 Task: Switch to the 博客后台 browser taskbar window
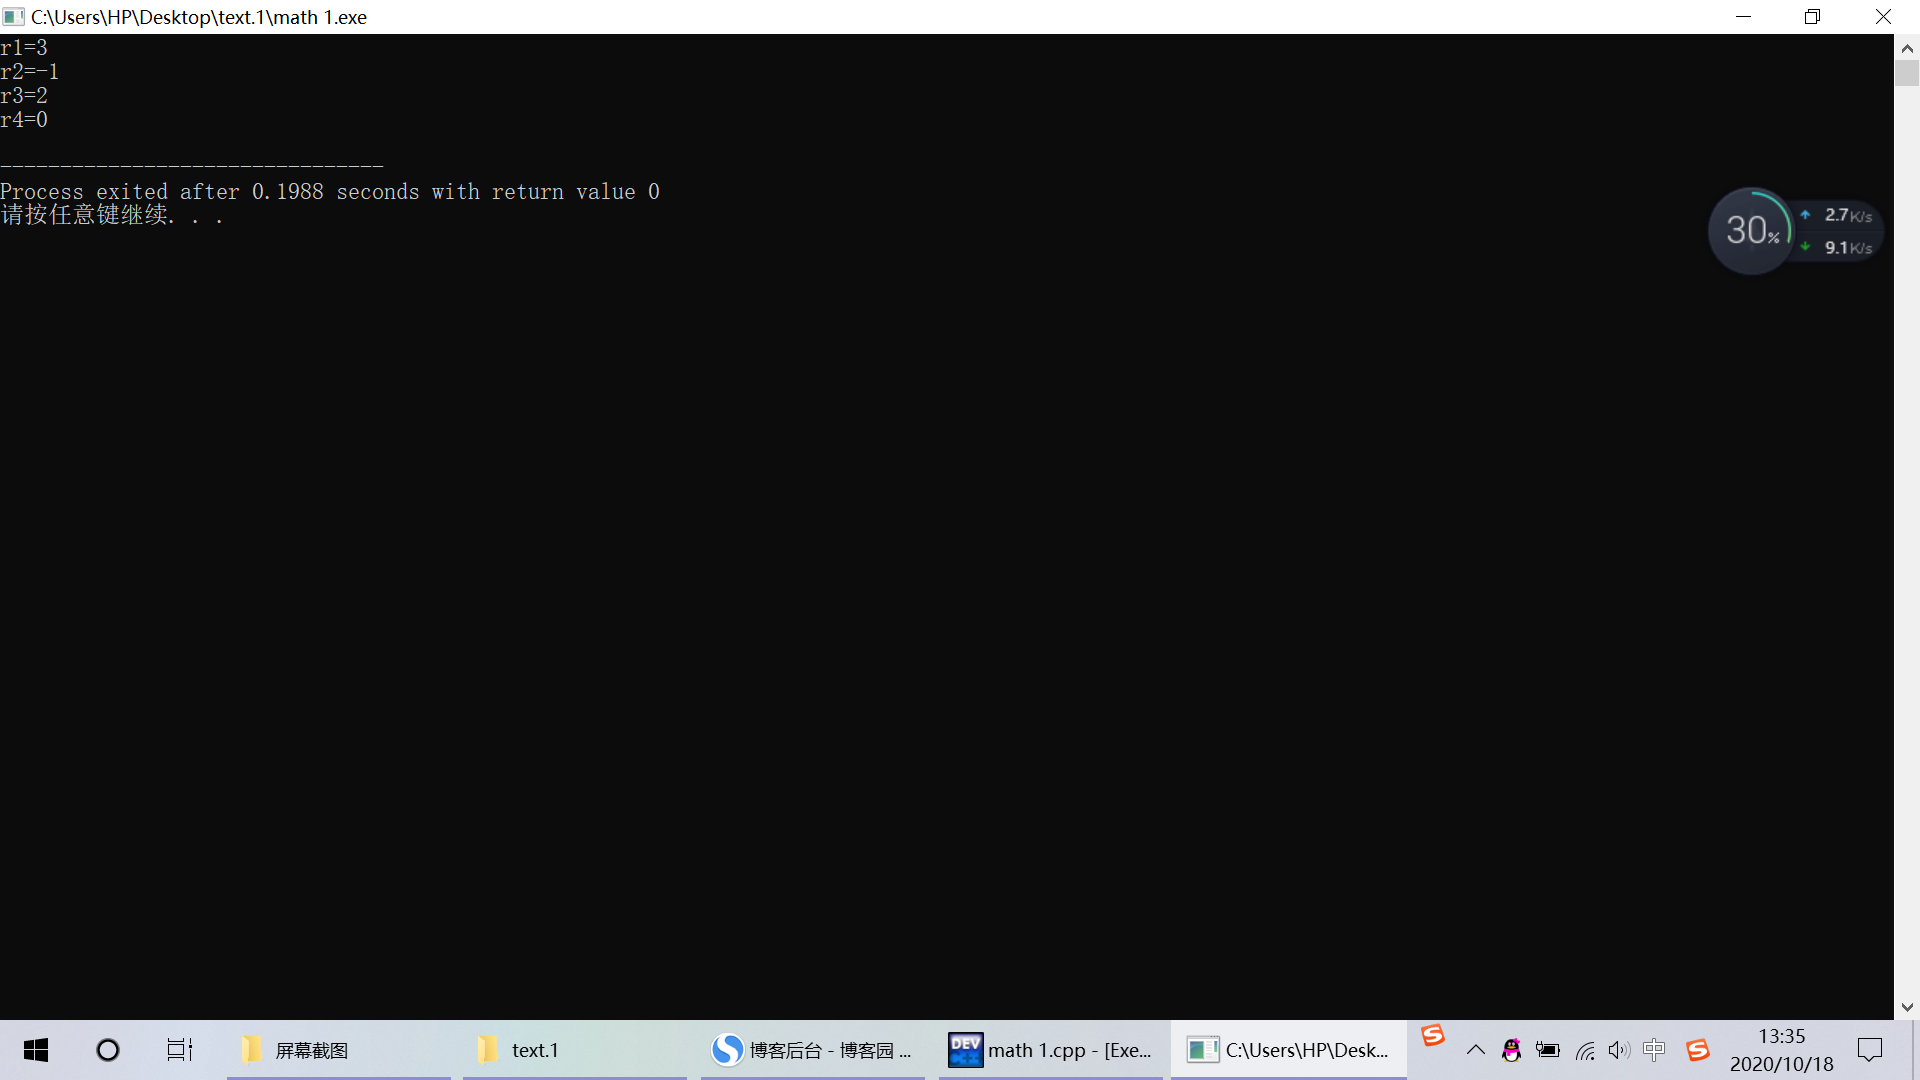(x=812, y=1050)
